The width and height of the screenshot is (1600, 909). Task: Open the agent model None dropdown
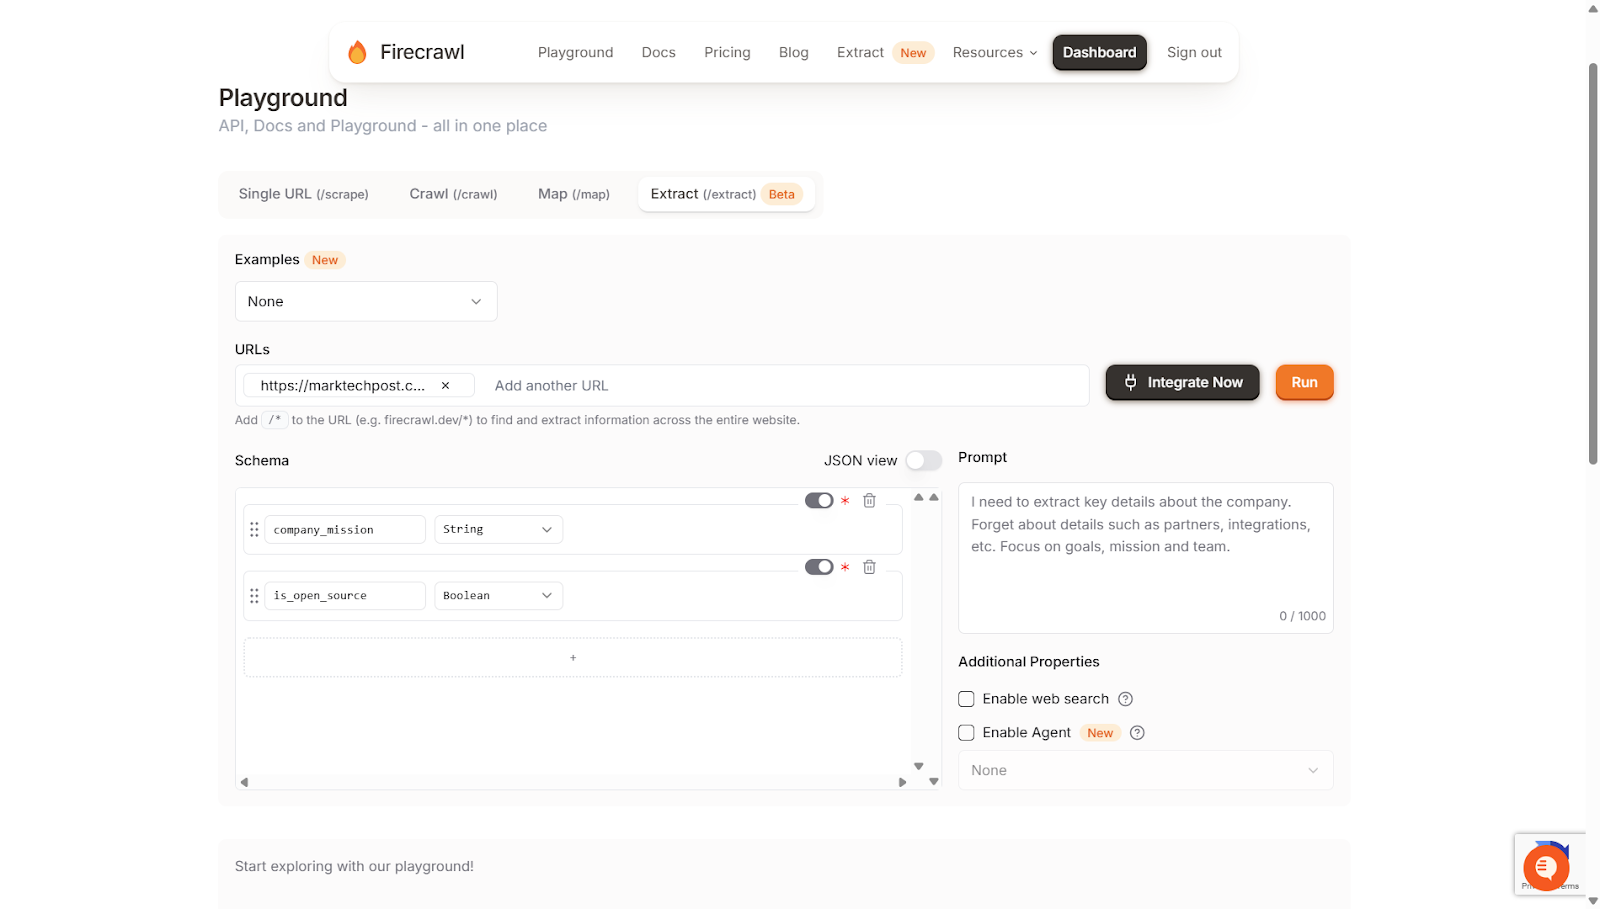(1145, 771)
